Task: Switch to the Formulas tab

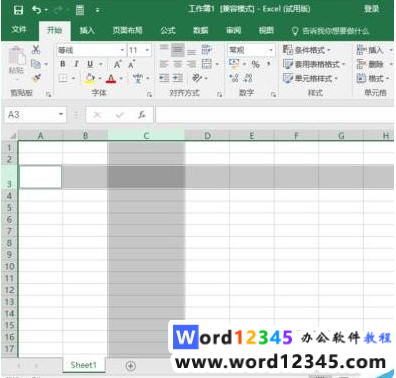Action: coord(168,31)
